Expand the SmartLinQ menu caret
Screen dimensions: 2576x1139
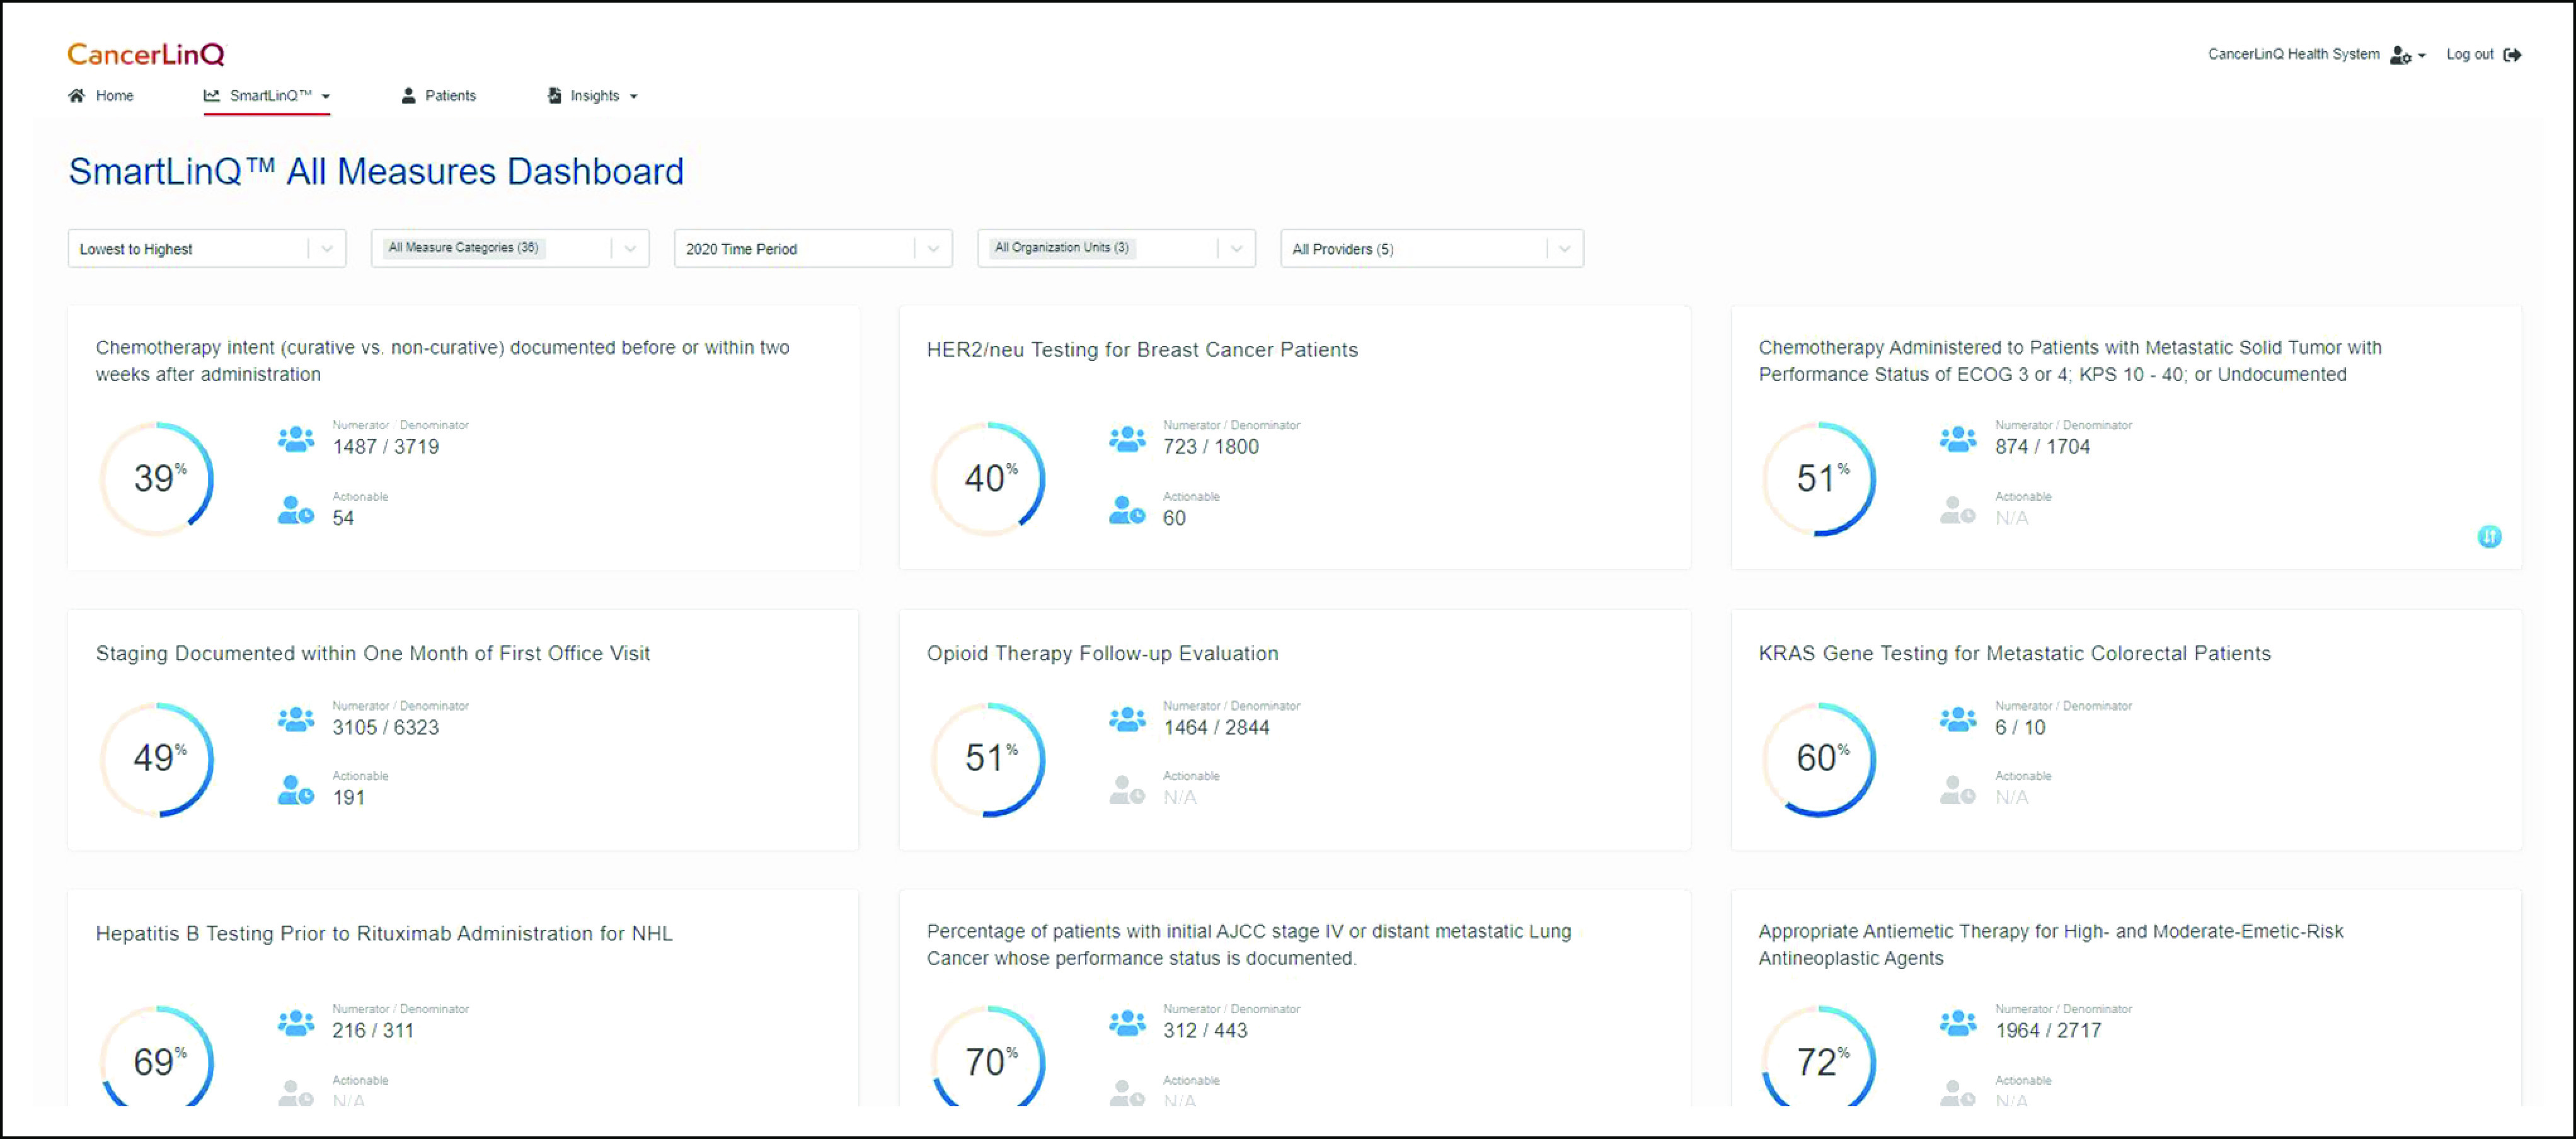click(x=326, y=97)
